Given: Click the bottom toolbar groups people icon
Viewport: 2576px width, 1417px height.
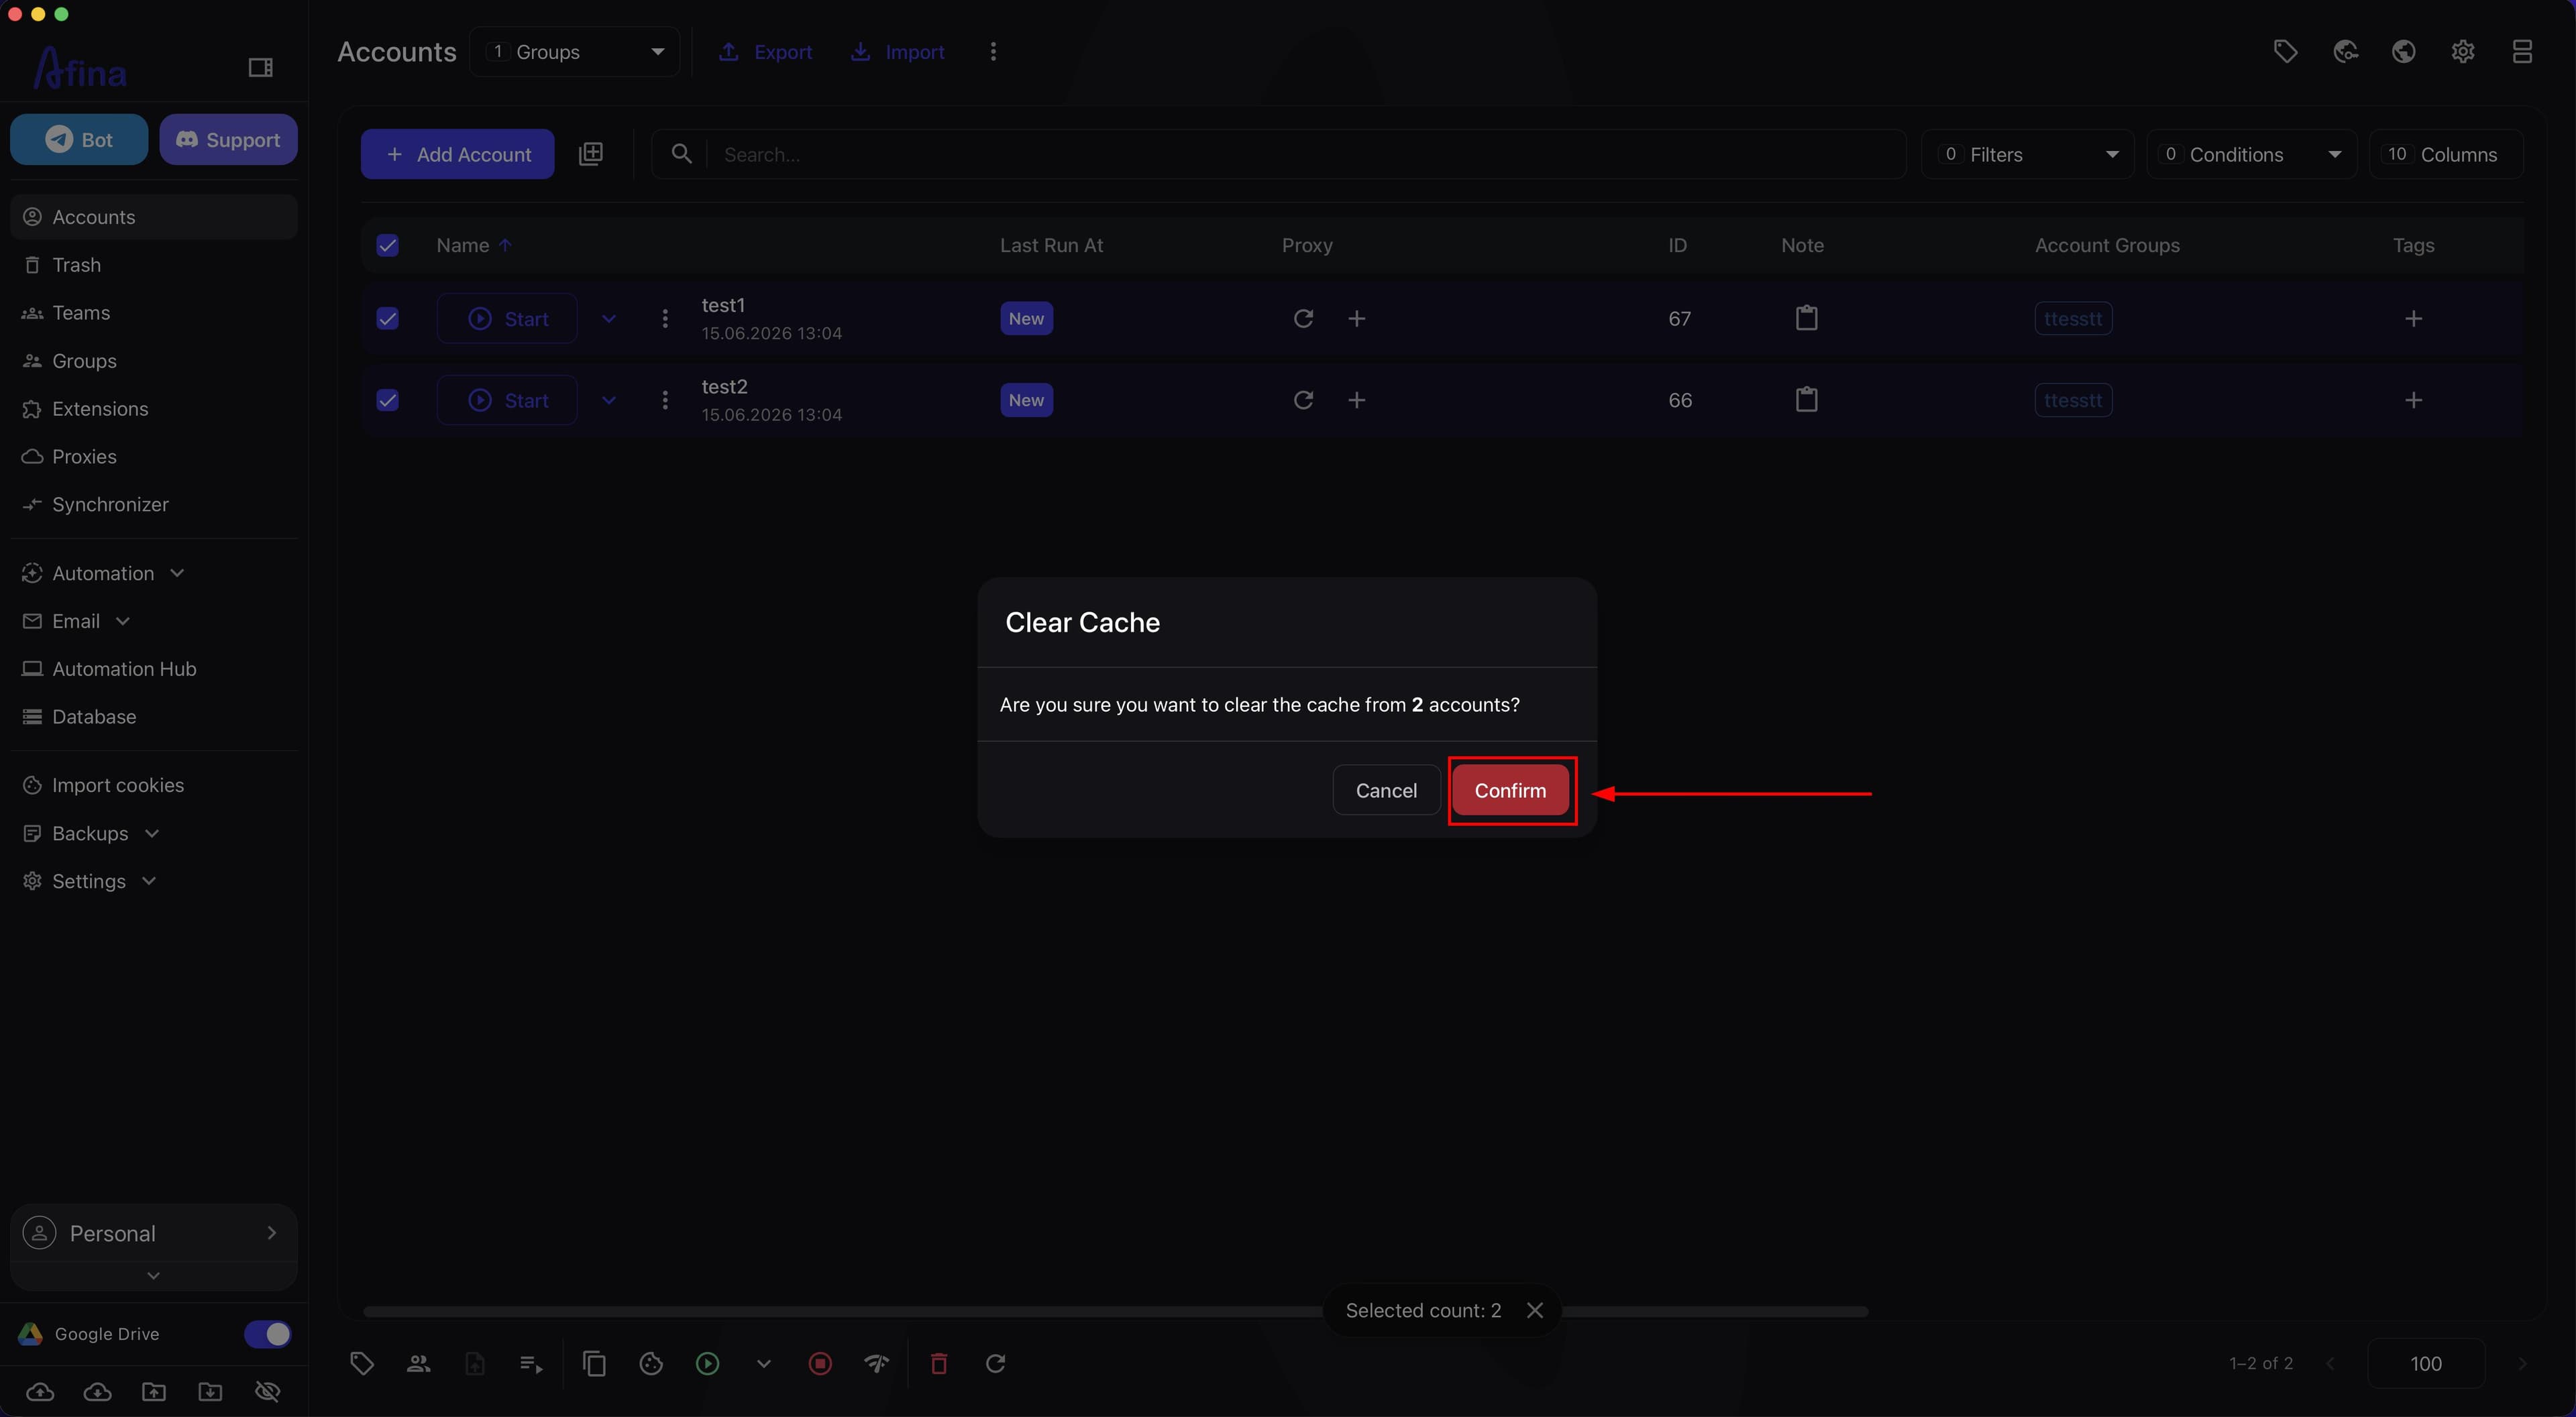Looking at the screenshot, I should 418,1363.
